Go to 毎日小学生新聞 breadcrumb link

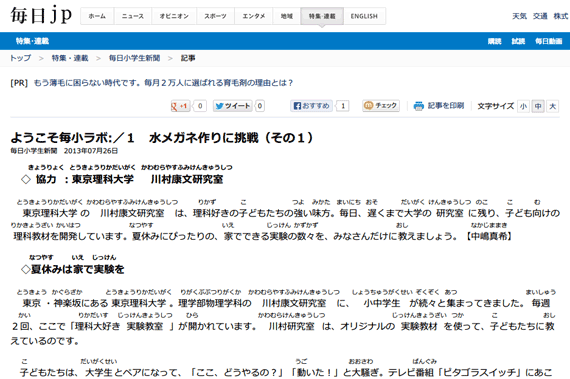(x=135, y=58)
